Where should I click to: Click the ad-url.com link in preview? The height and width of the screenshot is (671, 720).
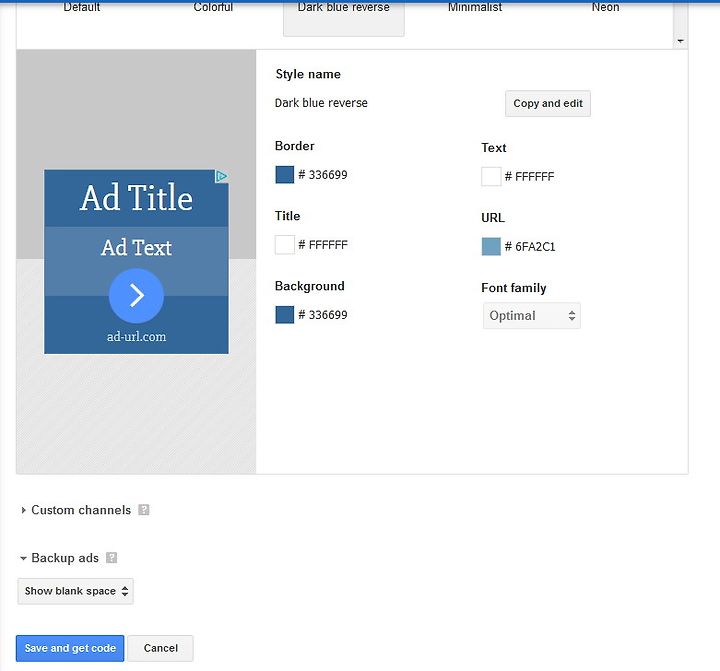tap(136, 337)
